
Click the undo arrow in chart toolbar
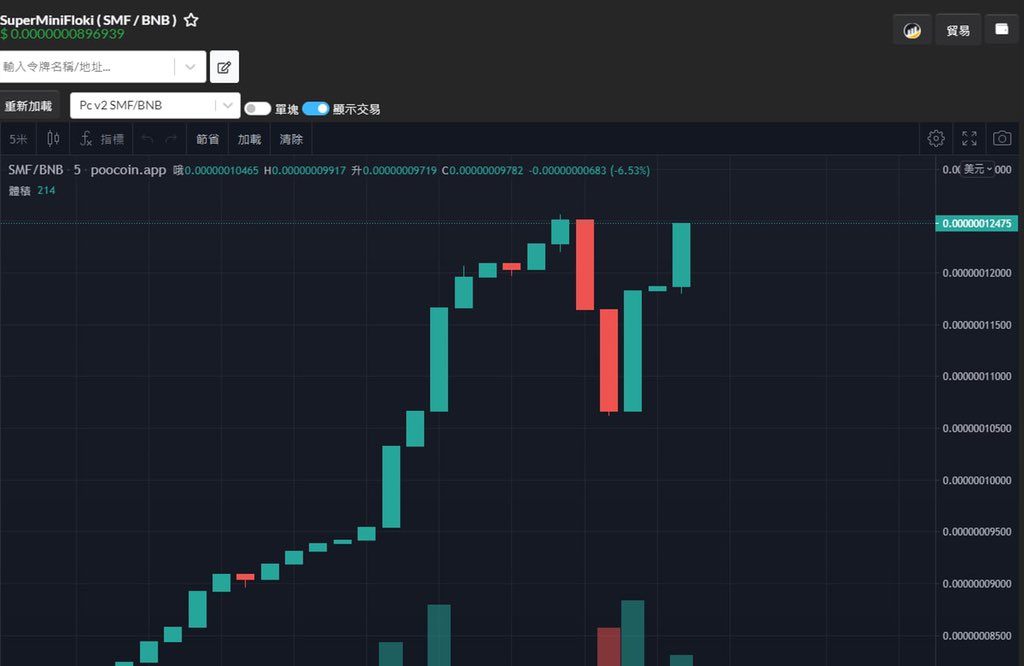point(148,139)
